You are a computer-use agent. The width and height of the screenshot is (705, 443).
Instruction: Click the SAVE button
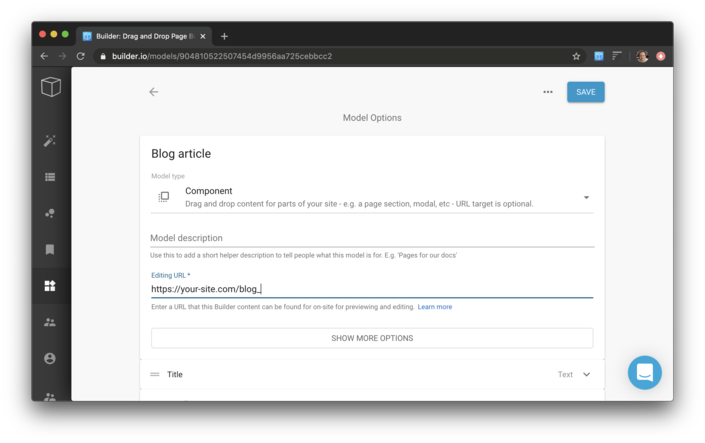pyautogui.click(x=585, y=92)
